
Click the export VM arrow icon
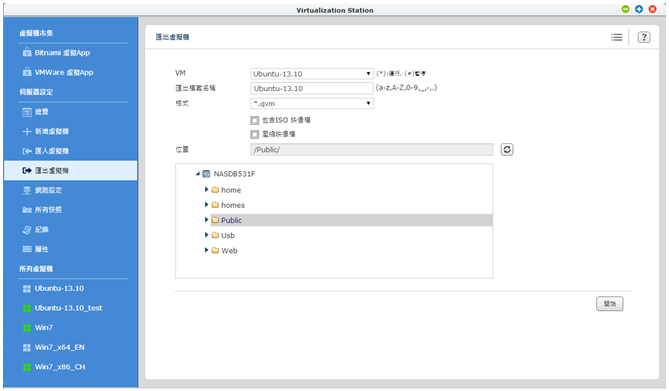tap(27, 171)
